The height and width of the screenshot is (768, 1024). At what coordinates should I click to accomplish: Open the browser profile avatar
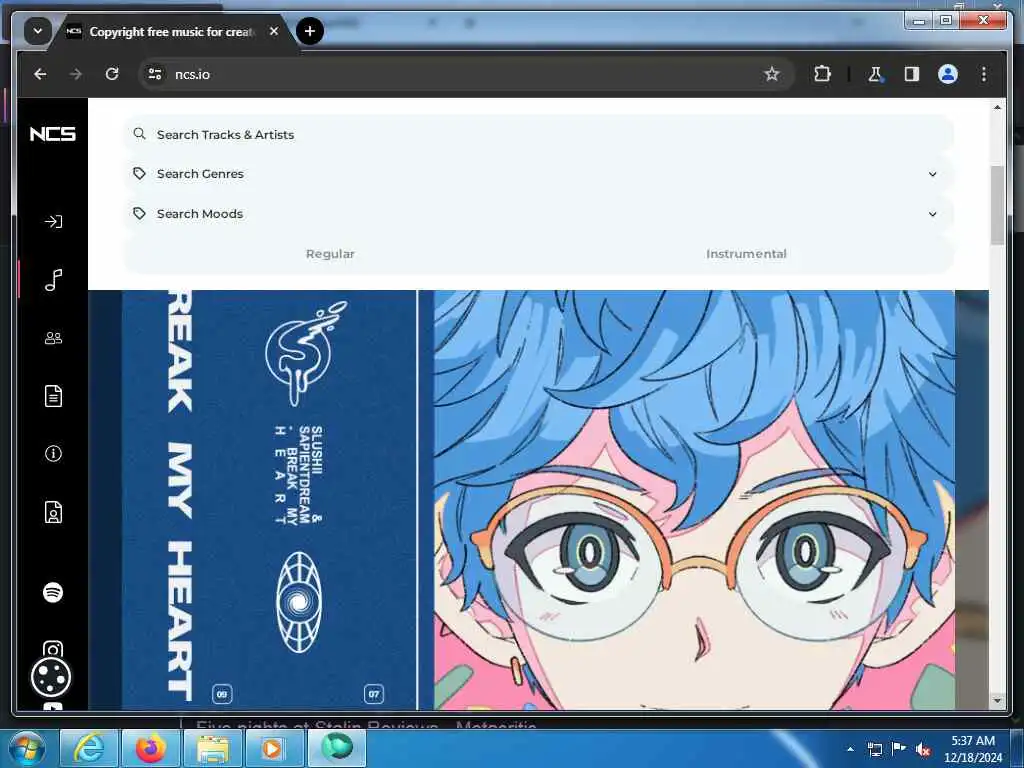(x=948, y=74)
